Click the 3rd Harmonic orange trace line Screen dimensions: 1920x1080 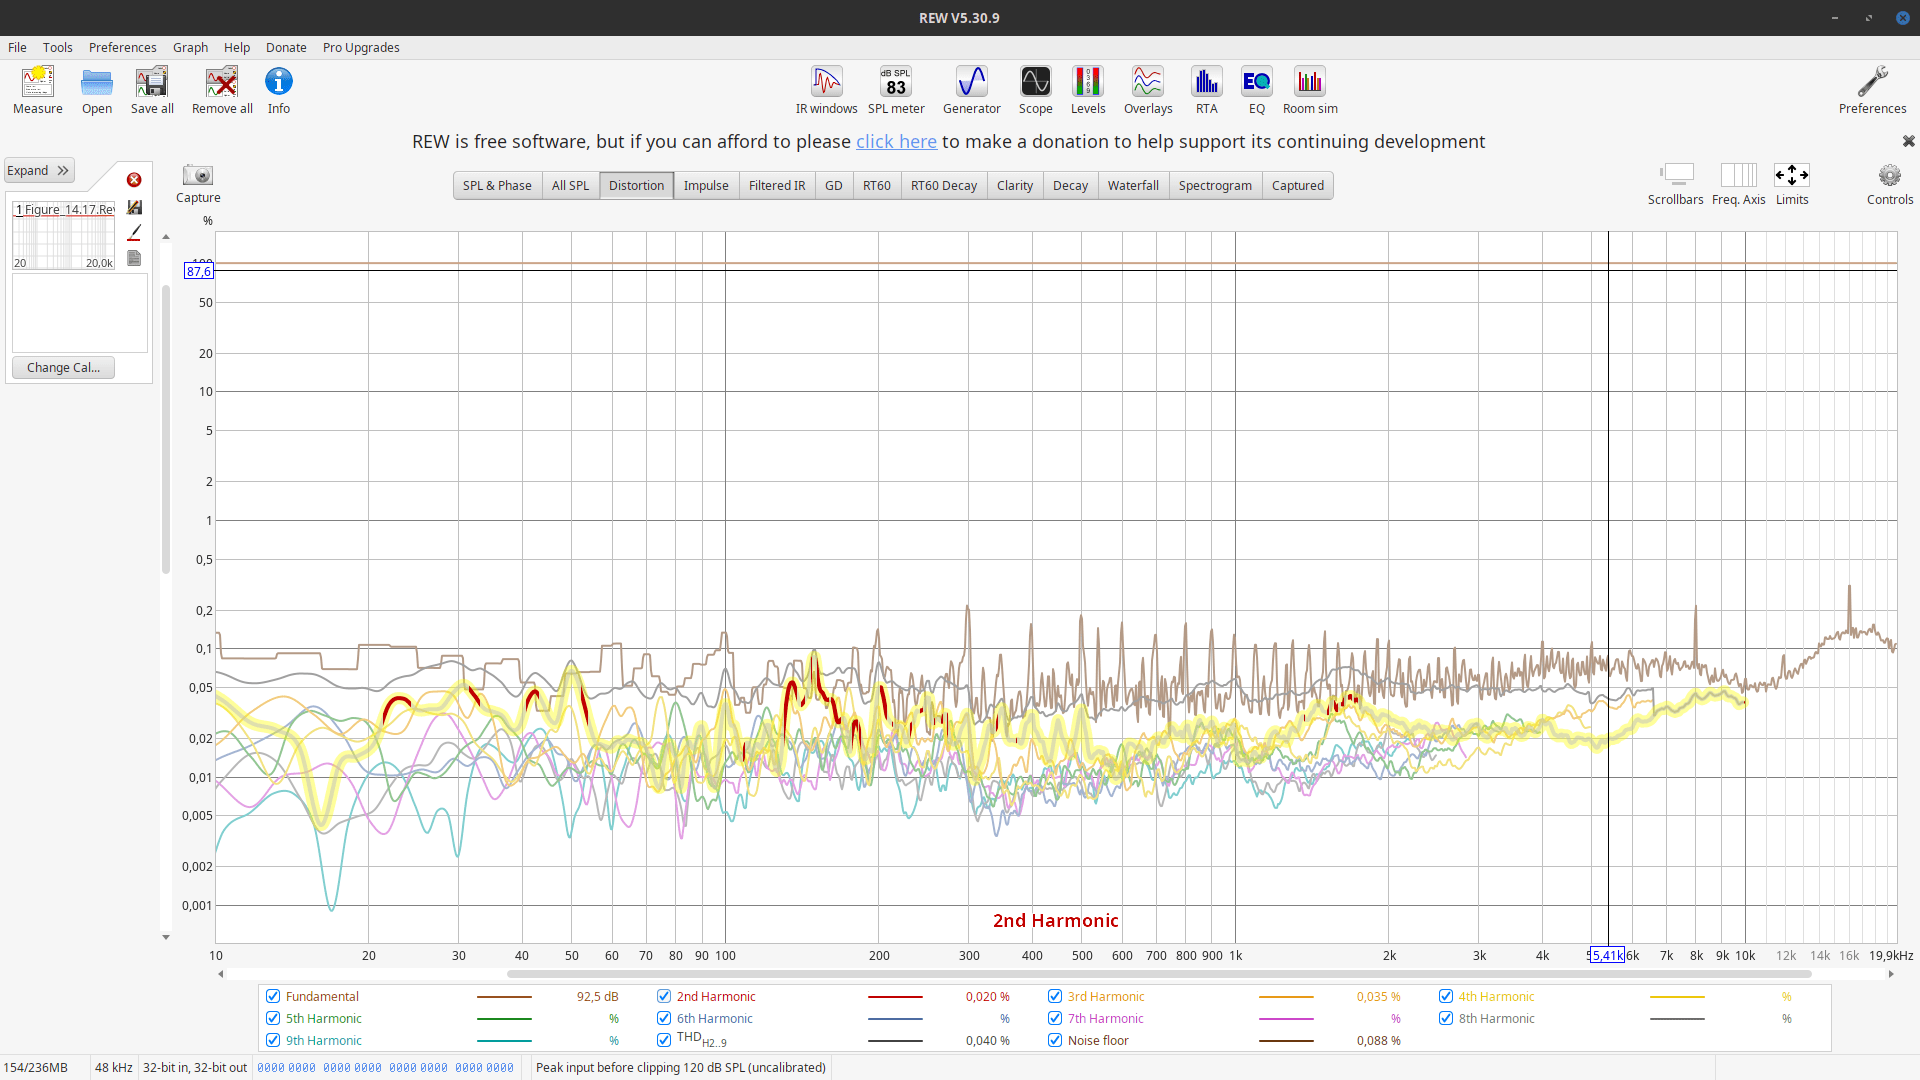[x=1286, y=997]
